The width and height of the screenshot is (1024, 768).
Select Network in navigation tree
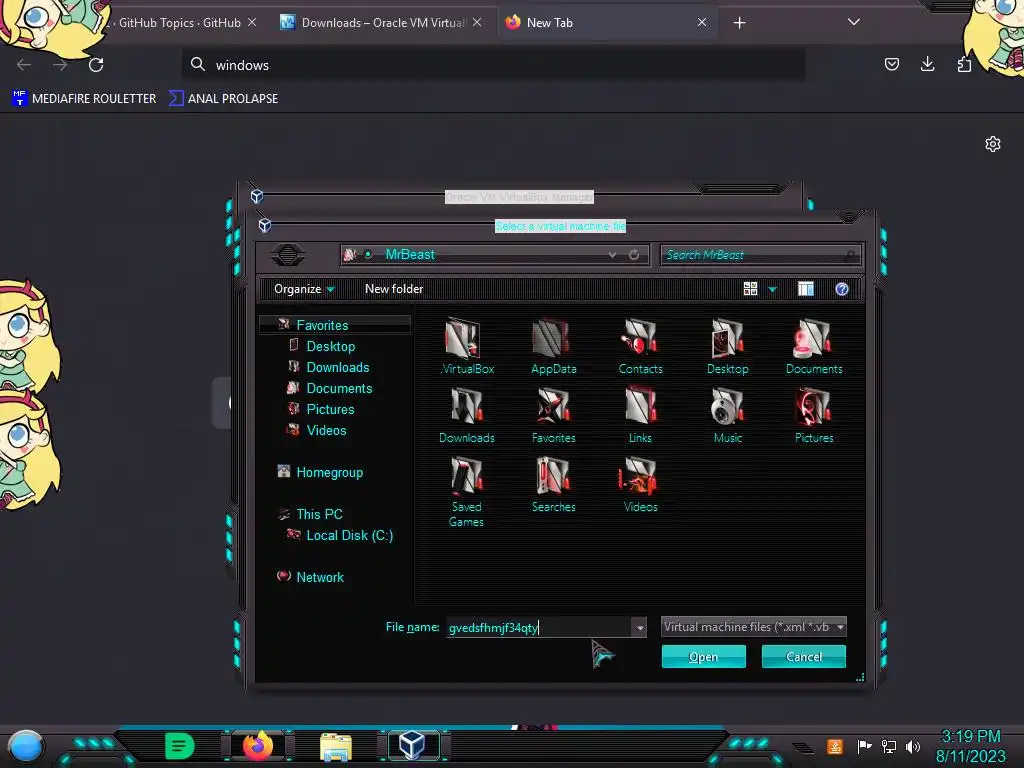point(319,577)
